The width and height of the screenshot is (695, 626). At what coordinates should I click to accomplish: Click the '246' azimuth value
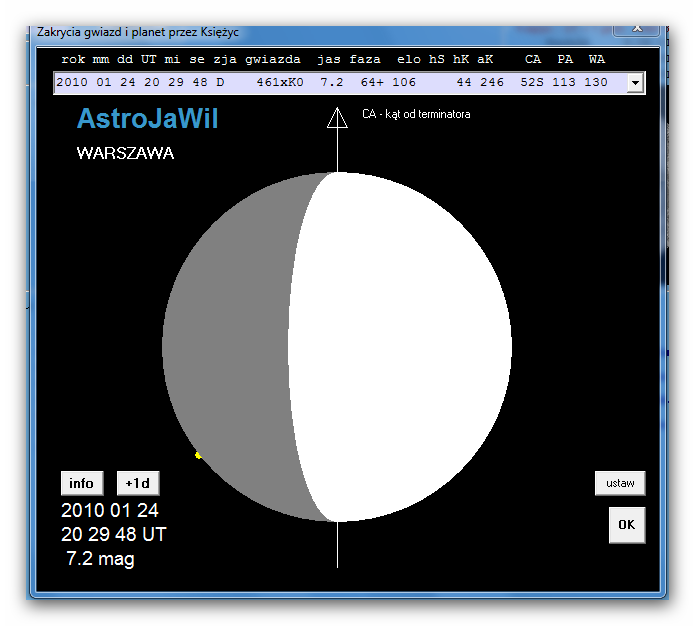point(492,82)
